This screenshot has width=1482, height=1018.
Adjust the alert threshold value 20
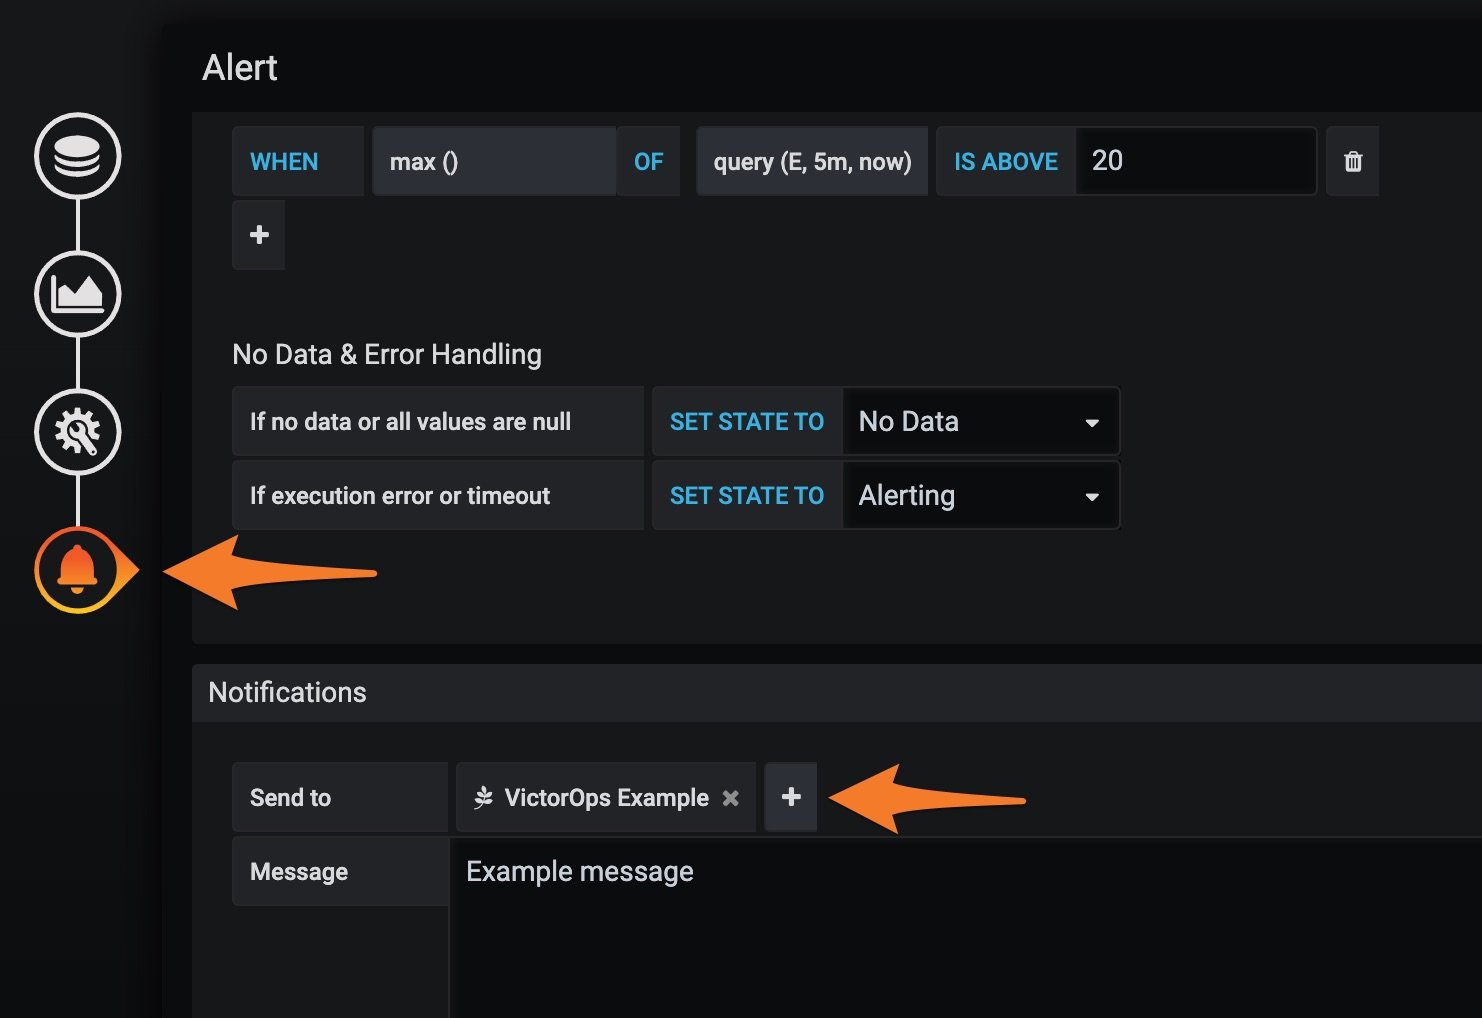[x=1196, y=161]
